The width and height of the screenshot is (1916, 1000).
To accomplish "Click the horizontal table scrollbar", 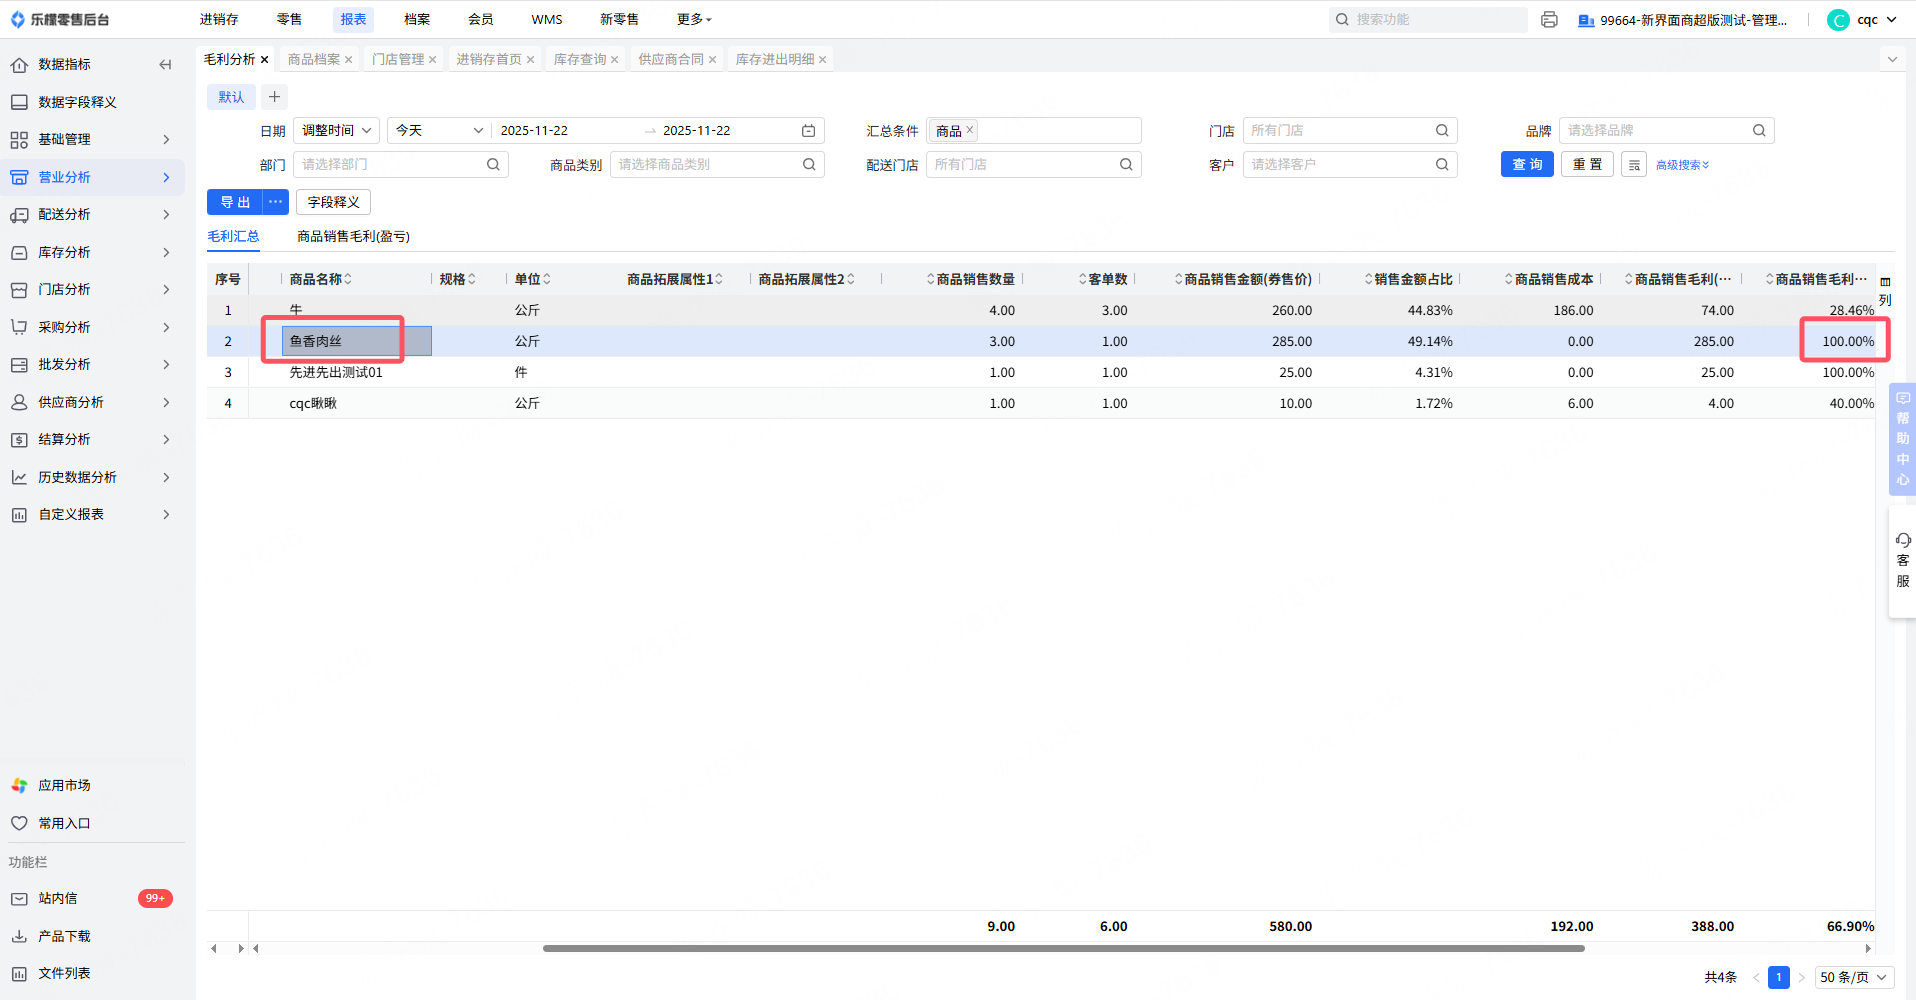I will (1062, 948).
